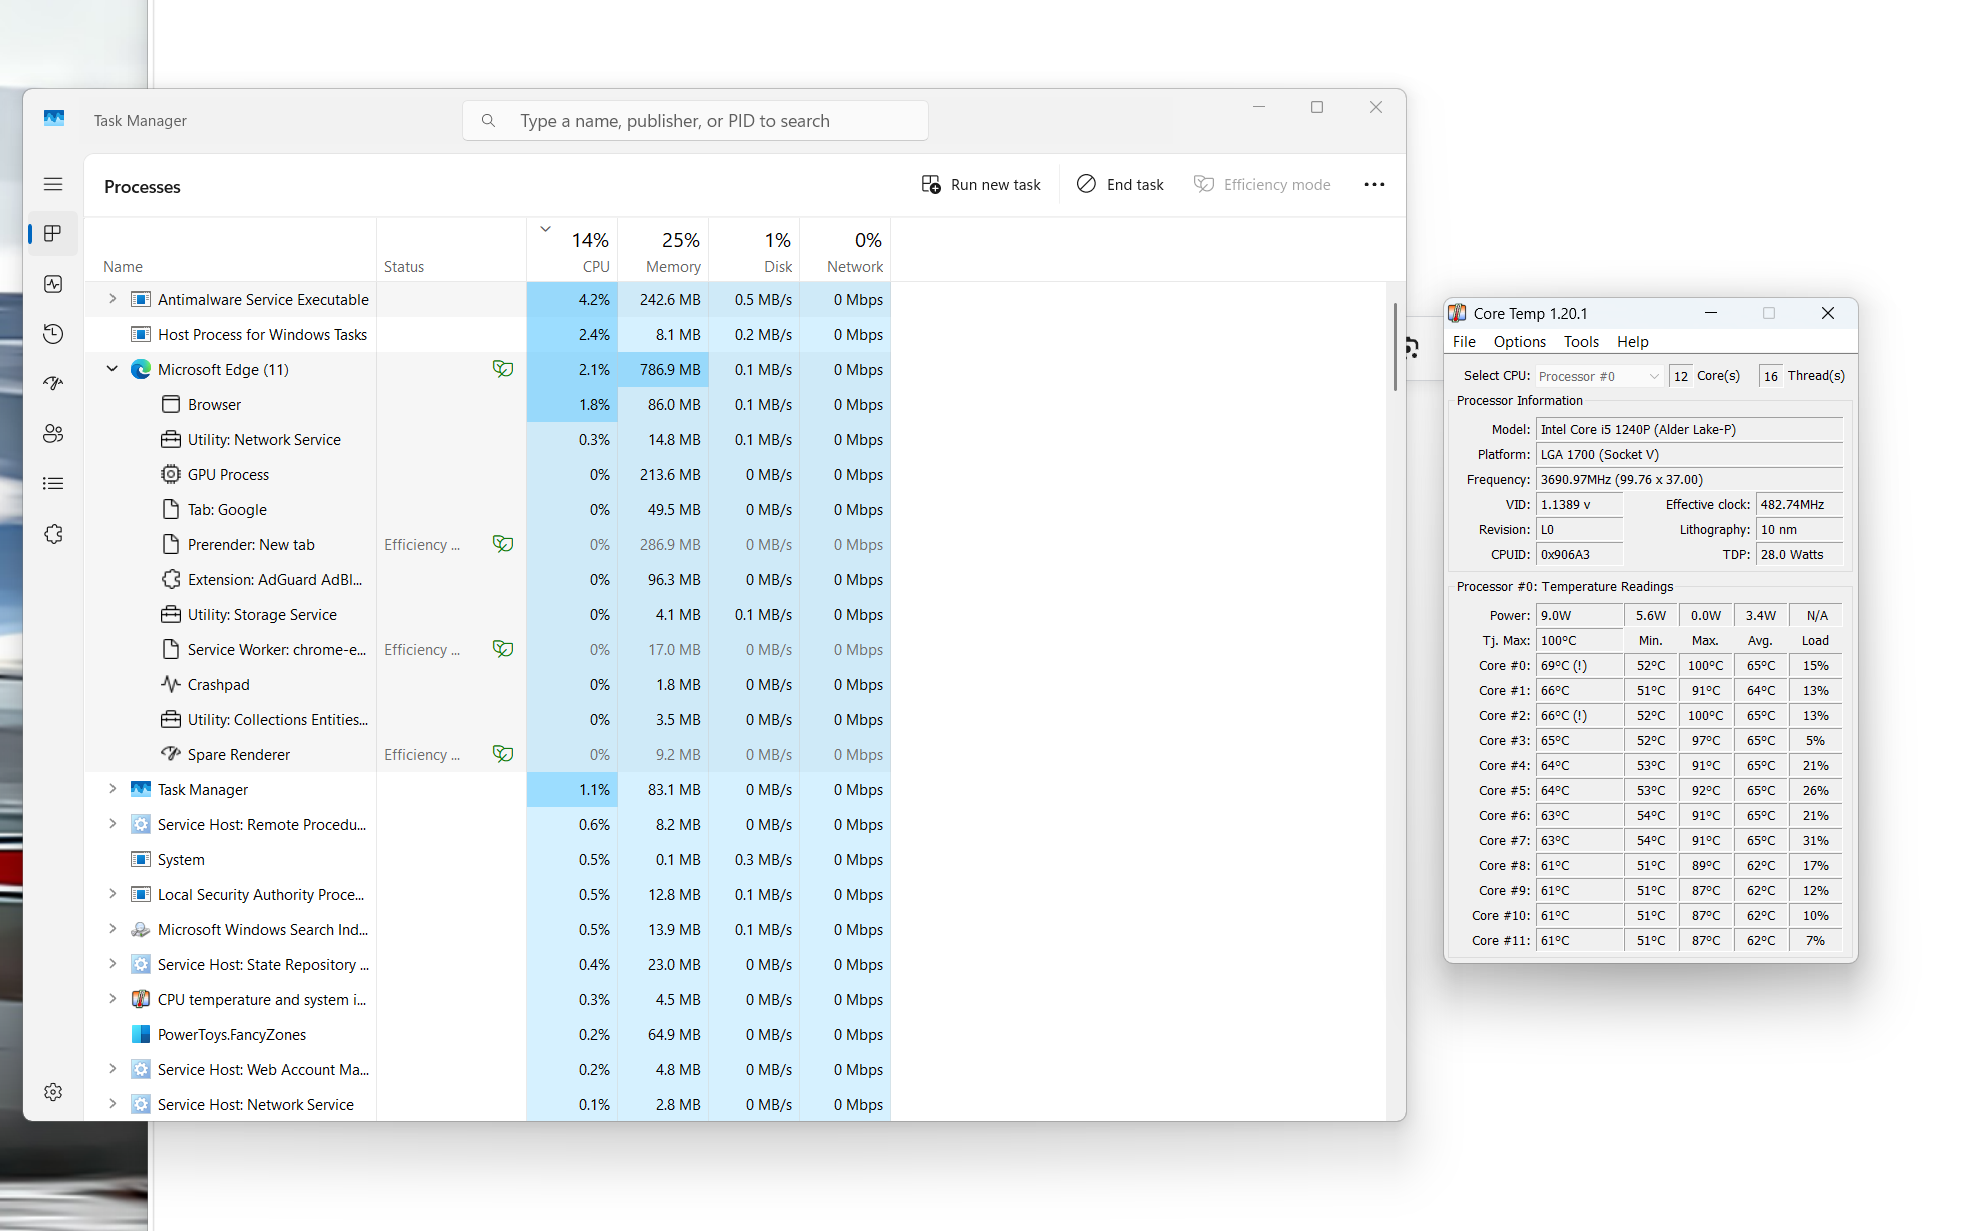Open the more options ellipsis menu
The image size is (1982, 1231).
pyautogui.click(x=1374, y=185)
